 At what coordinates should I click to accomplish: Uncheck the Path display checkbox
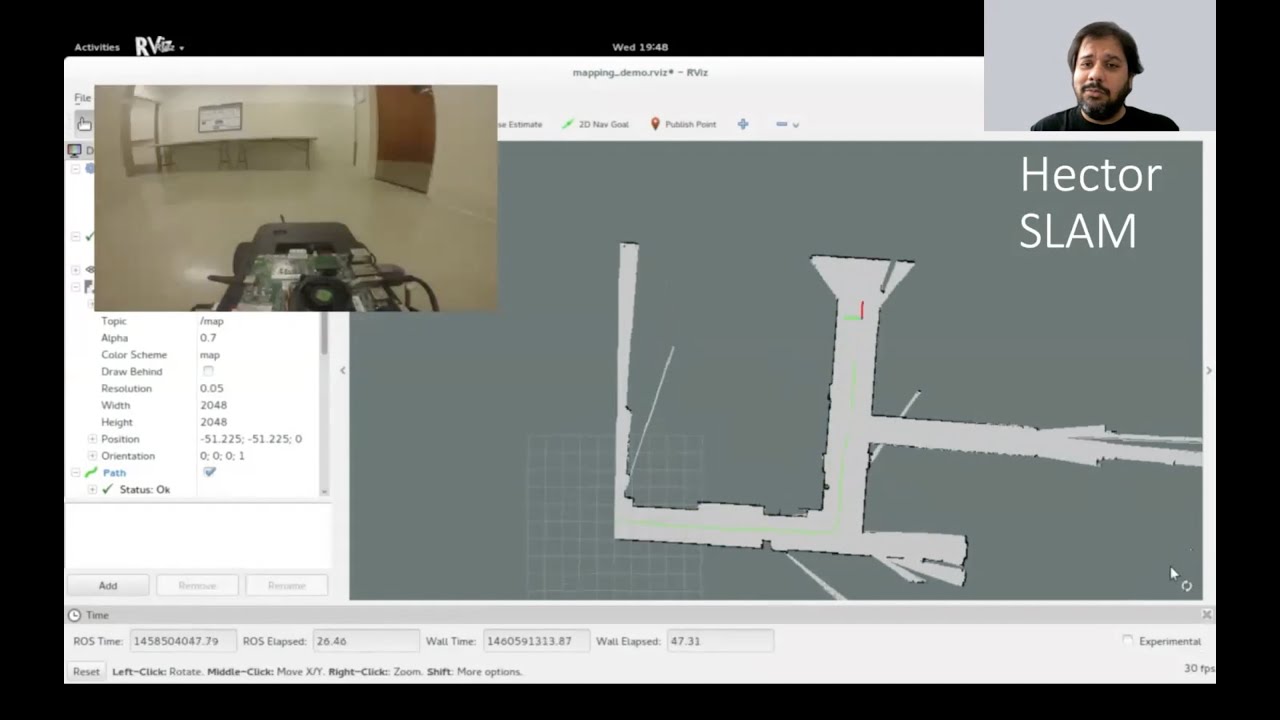tap(209, 472)
